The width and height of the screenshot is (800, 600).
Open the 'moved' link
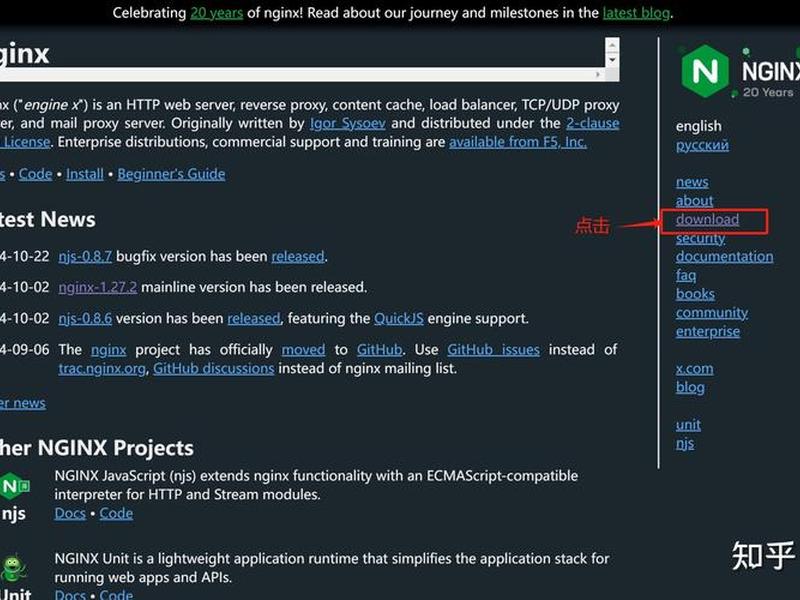[304, 350]
